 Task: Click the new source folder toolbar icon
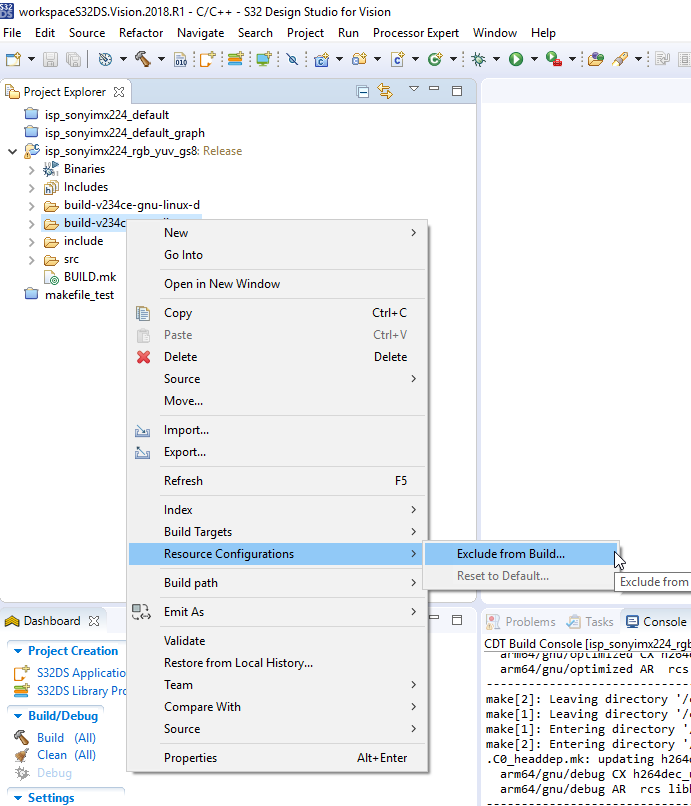tap(359, 59)
